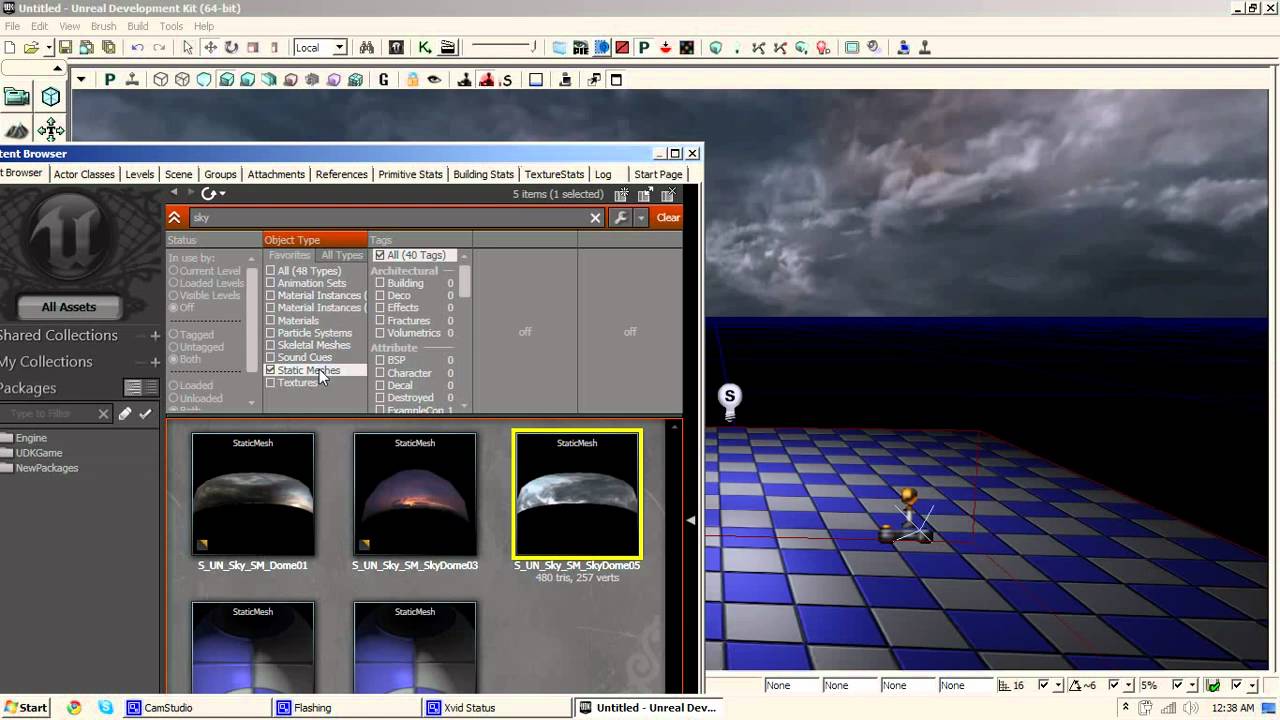Image resolution: width=1280 pixels, height=720 pixels.
Task: Click the All Assets button
Action: click(x=69, y=307)
